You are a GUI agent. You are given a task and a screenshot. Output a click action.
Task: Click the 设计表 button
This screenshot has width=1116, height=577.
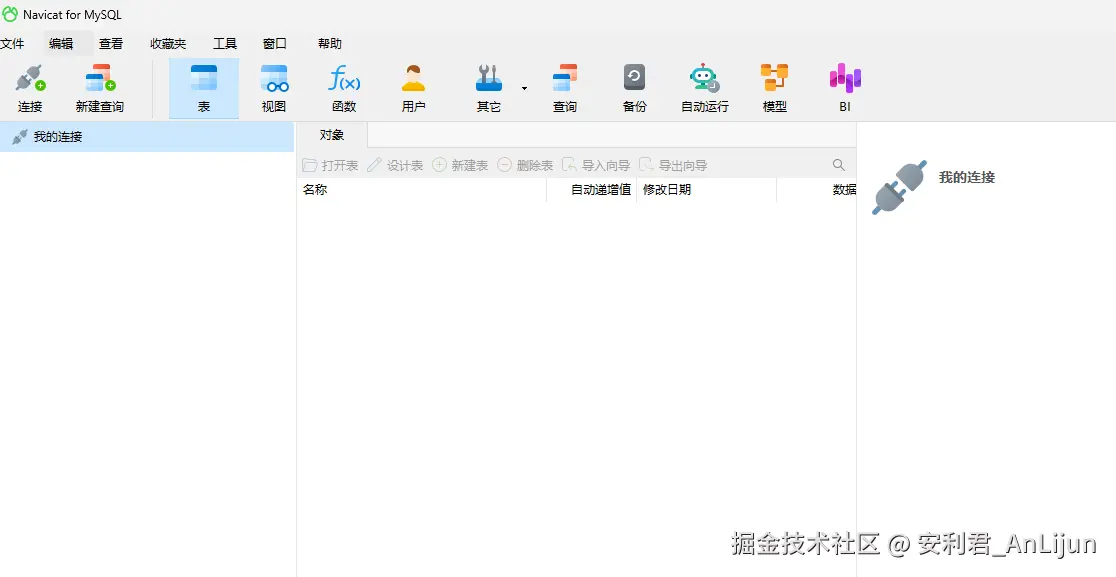coord(395,165)
